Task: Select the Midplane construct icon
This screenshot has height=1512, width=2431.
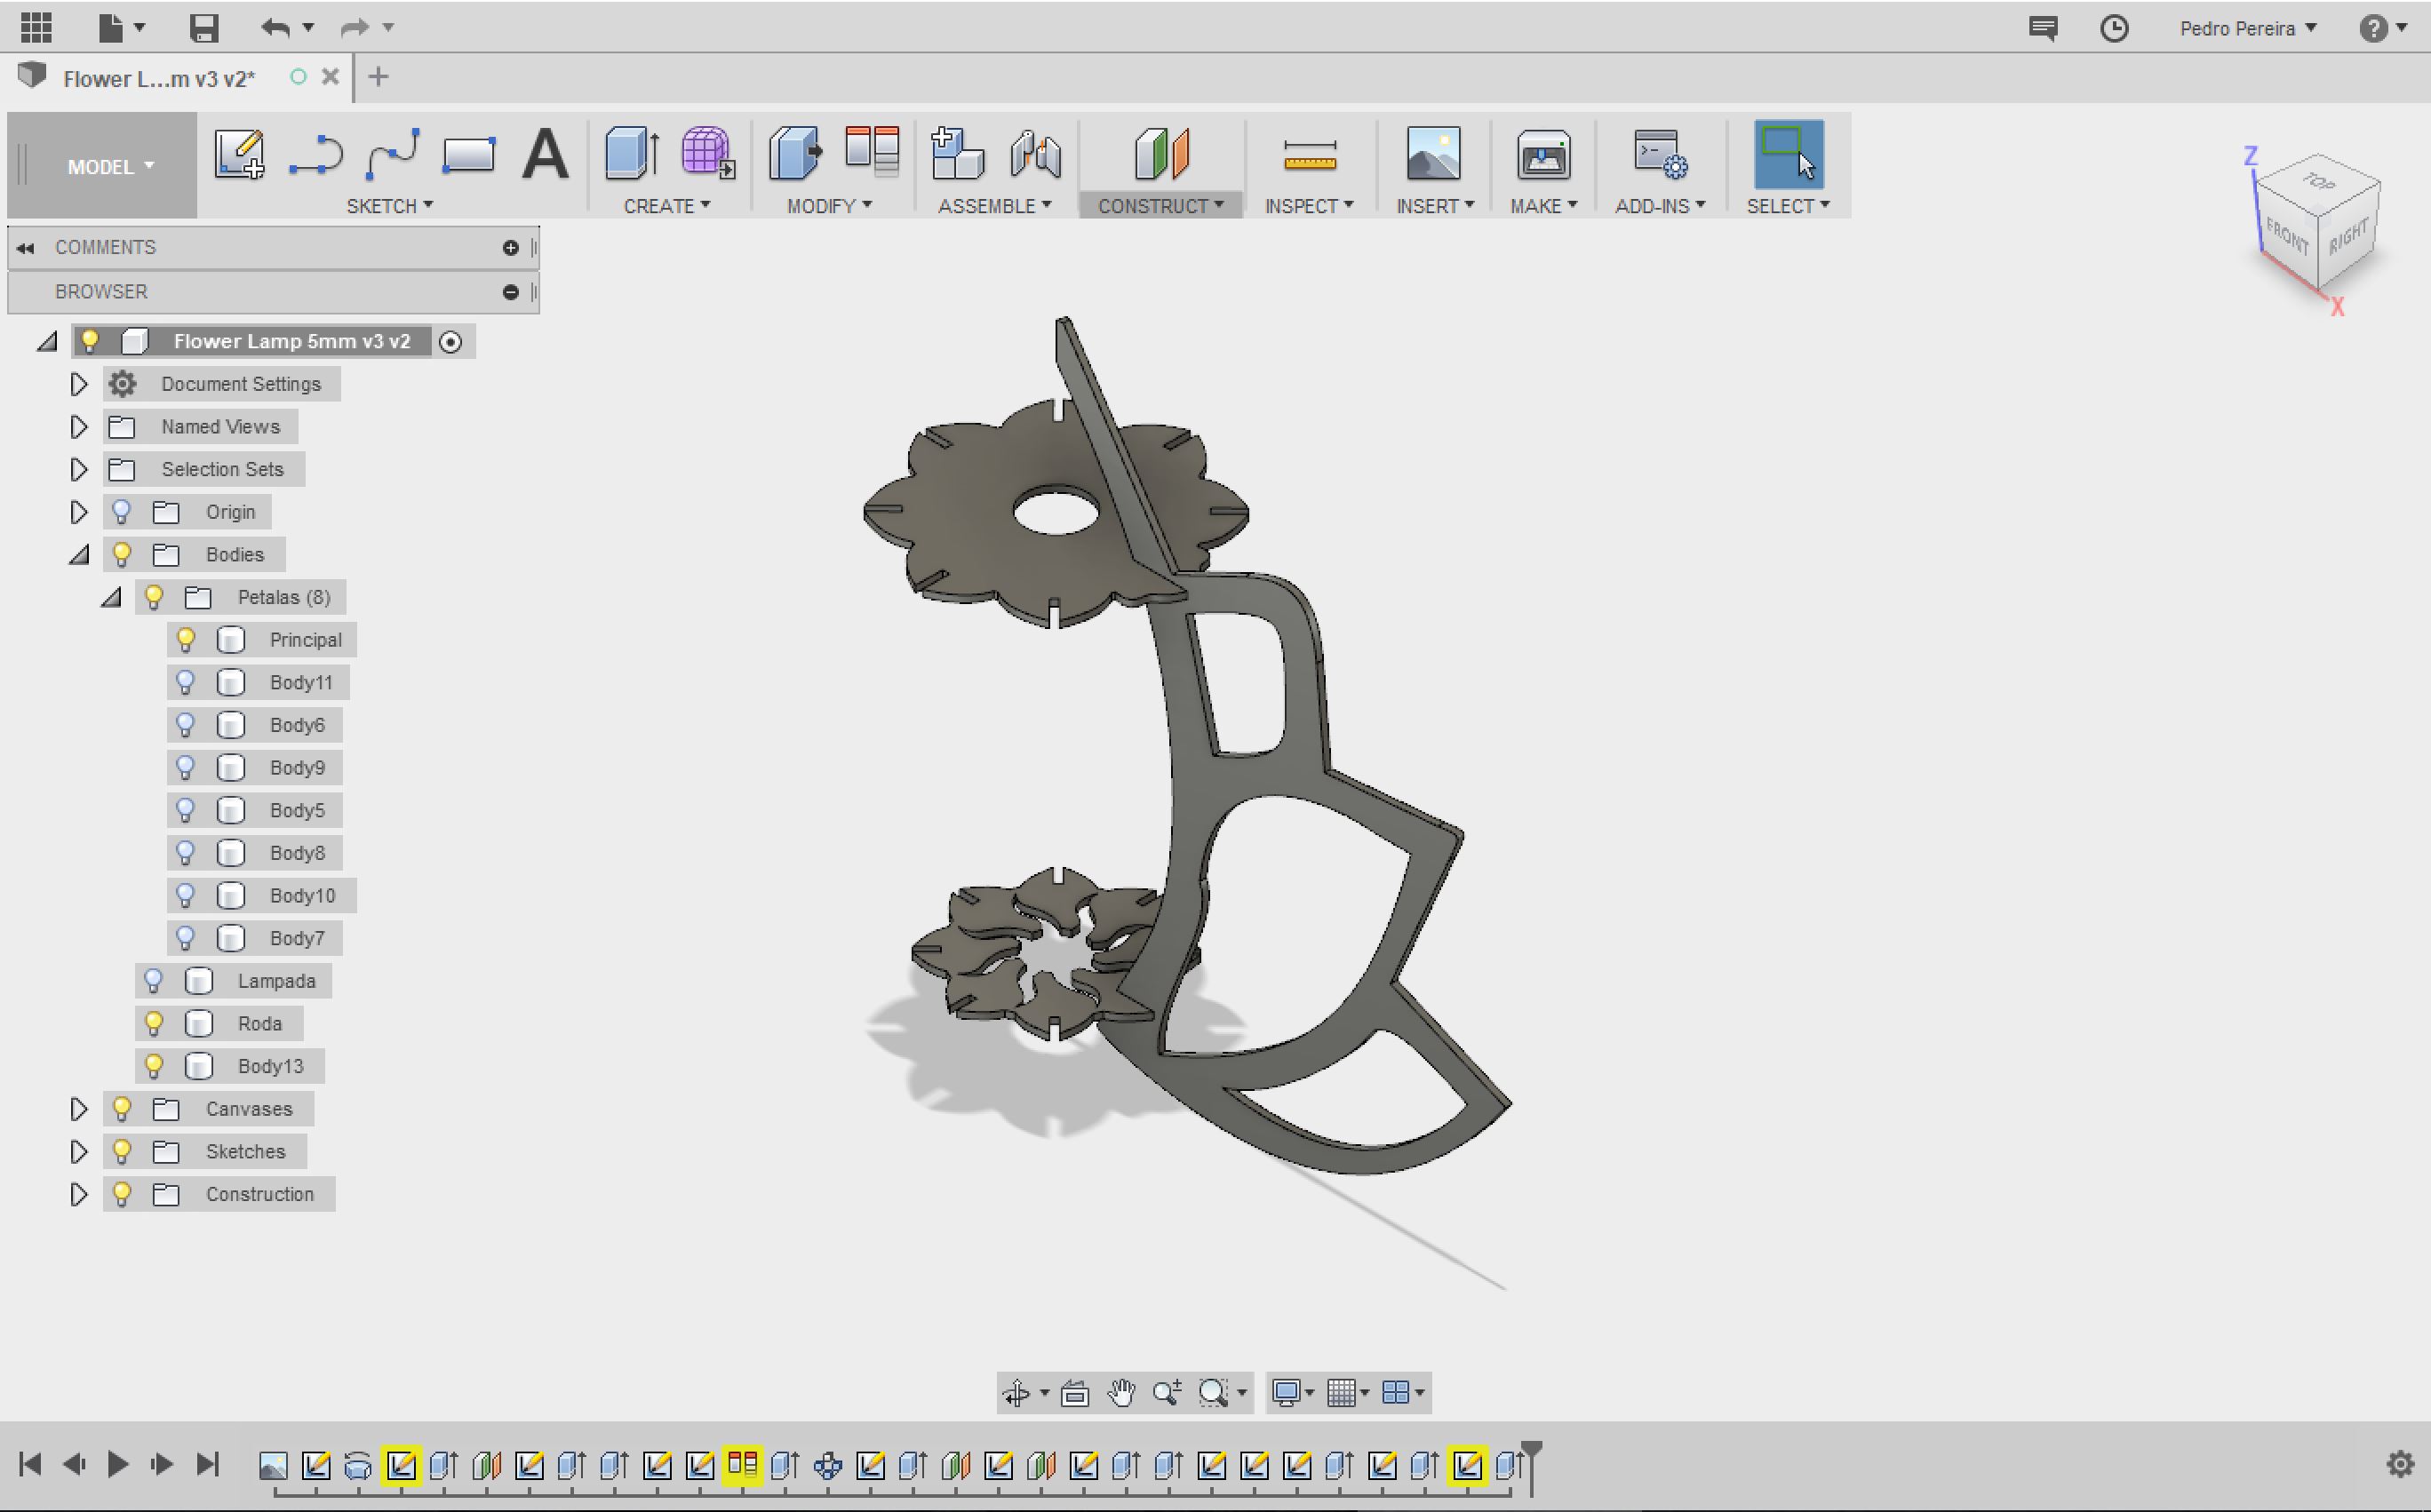Action: [x=1161, y=154]
